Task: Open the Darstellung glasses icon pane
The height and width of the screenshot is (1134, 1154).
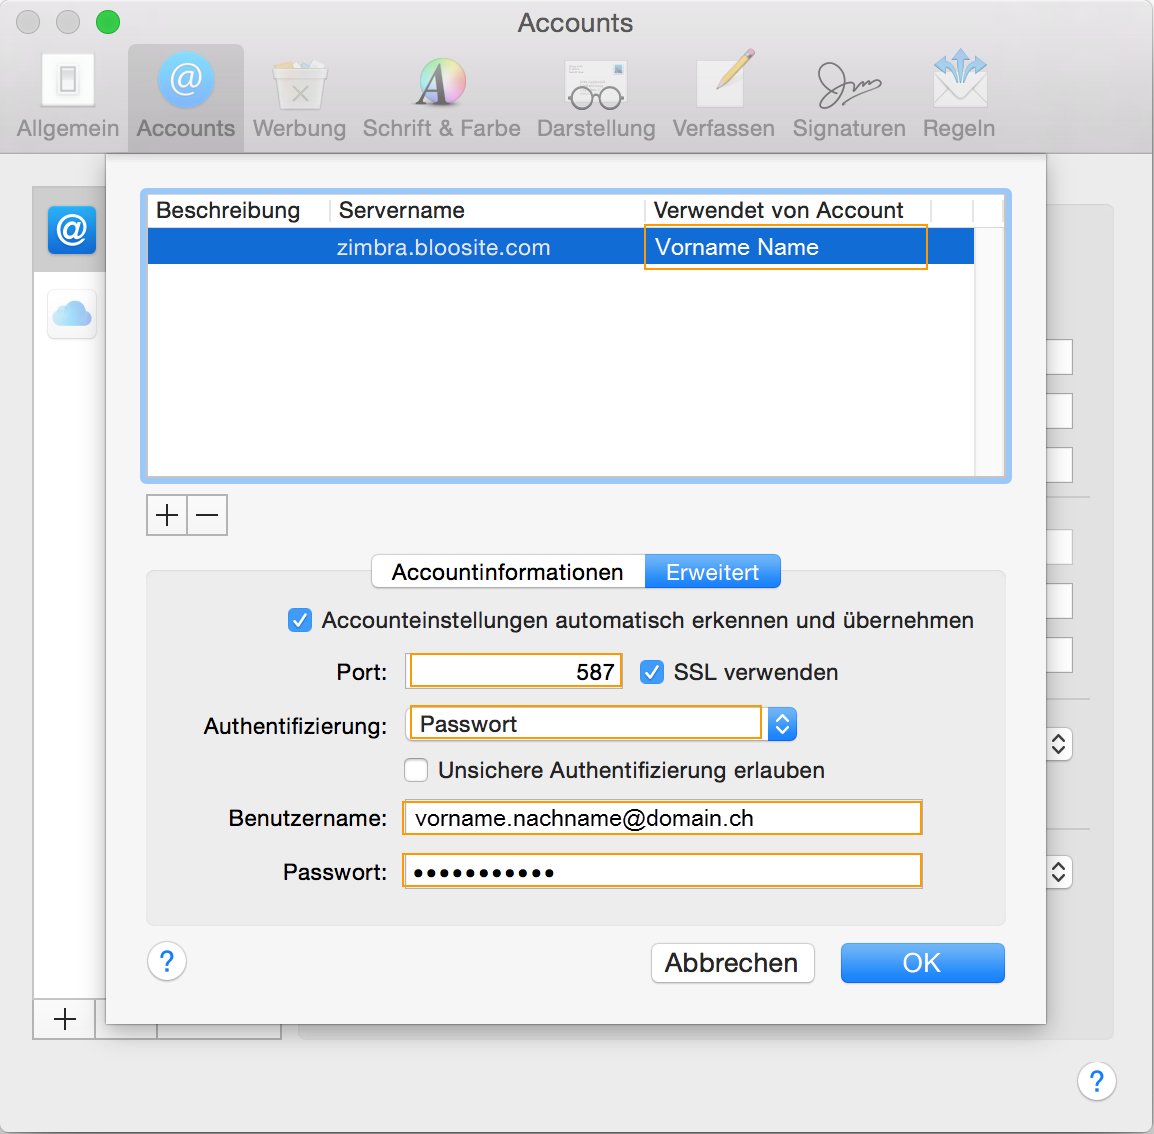Action: coord(596,97)
